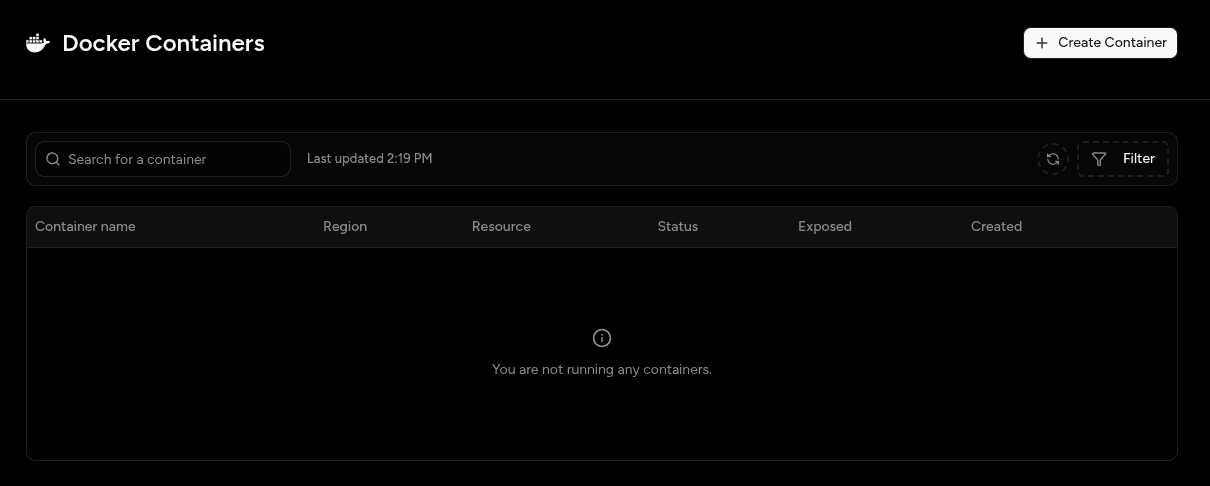Click the Created column header
Image resolution: width=1210 pixels, height=486 pixels.
point(996,226)
